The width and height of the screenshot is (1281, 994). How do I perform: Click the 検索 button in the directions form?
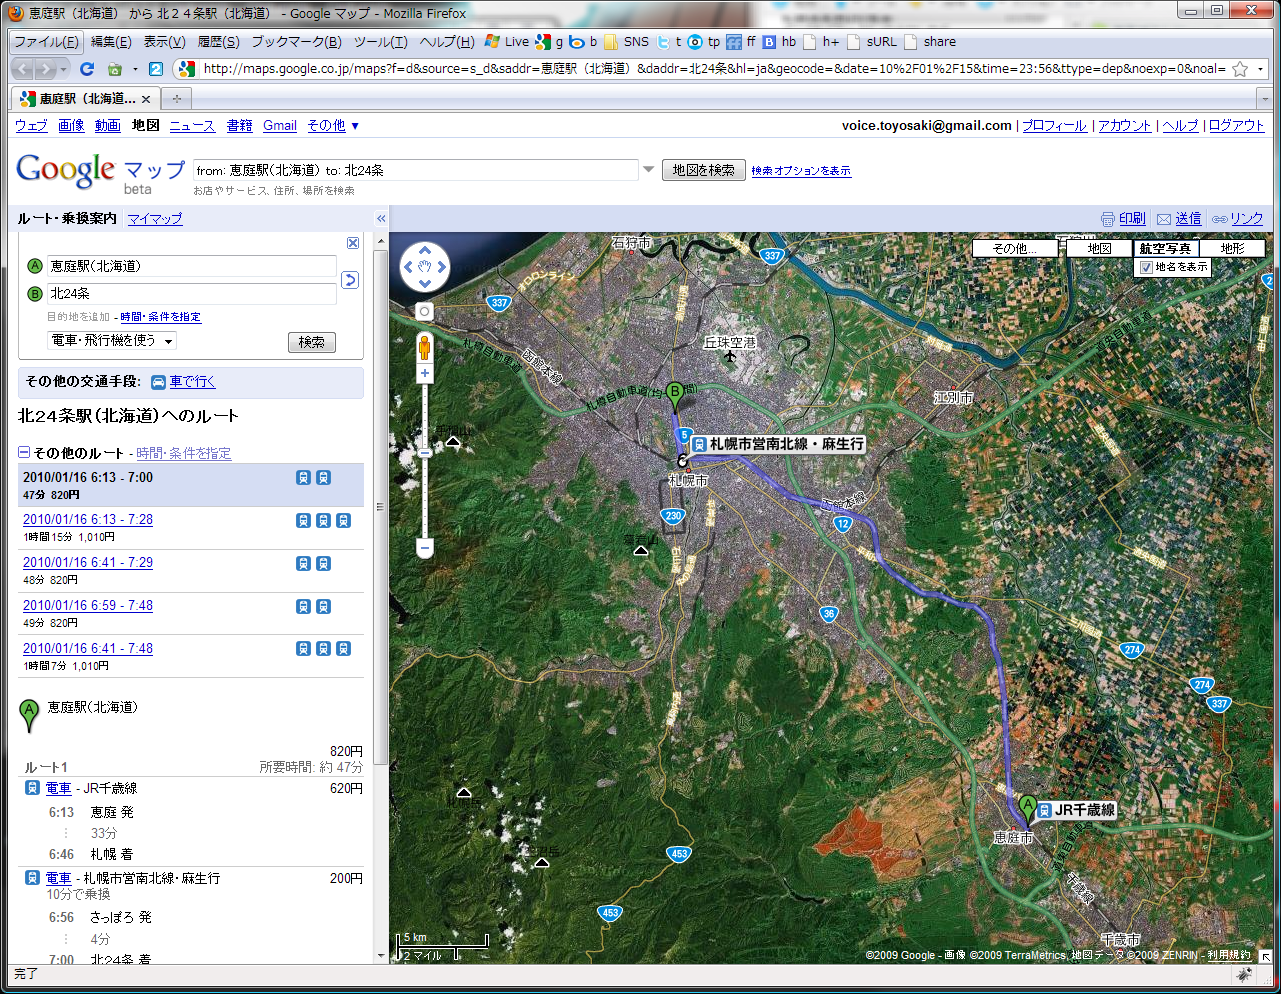point(312,342)
